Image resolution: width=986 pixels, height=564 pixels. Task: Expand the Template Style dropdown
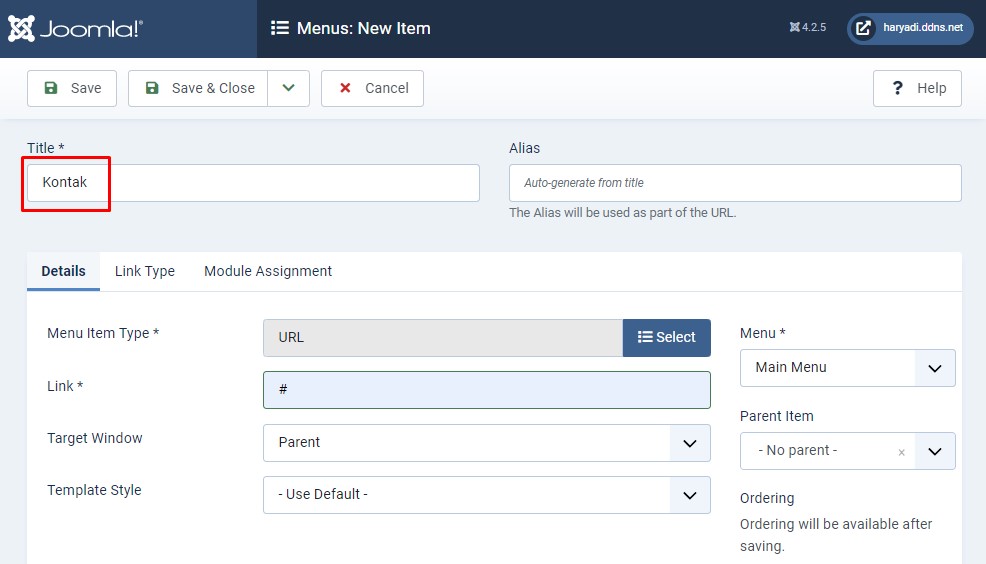tap(486, 495)
